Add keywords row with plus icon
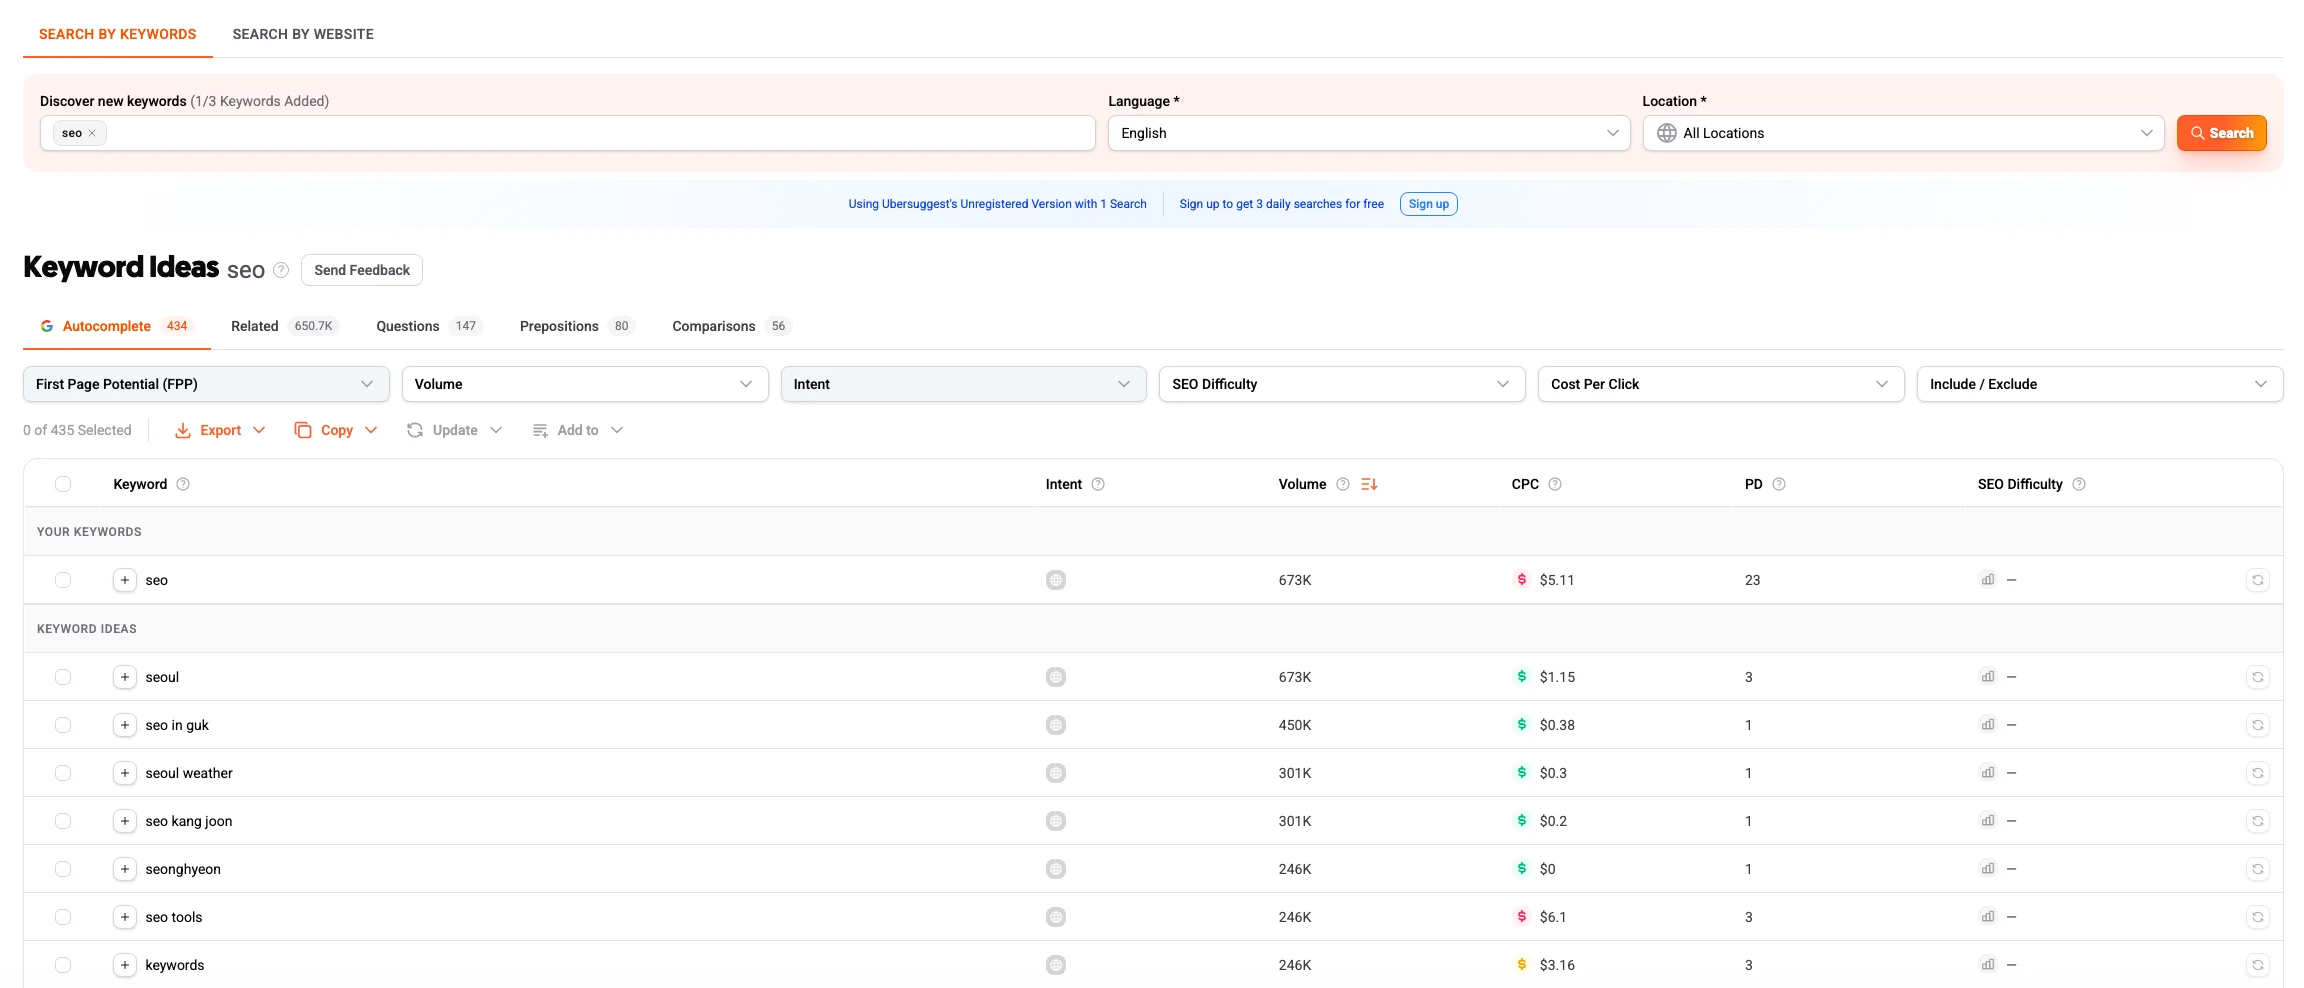2304x988 pixels. click(x=124, y=965)
